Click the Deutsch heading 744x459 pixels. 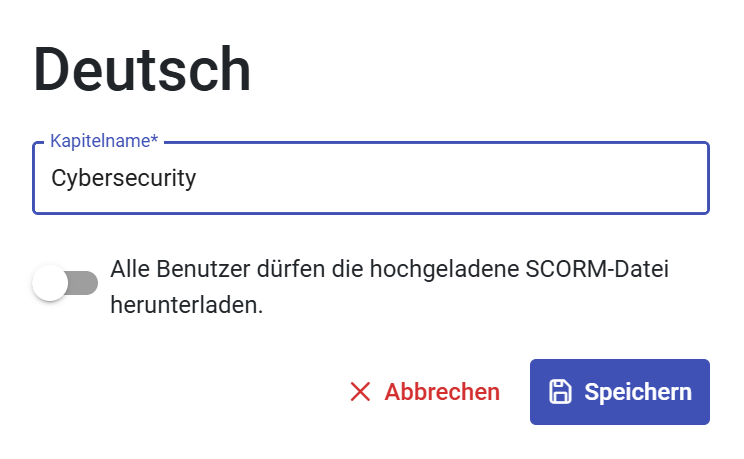coord(142,70)
